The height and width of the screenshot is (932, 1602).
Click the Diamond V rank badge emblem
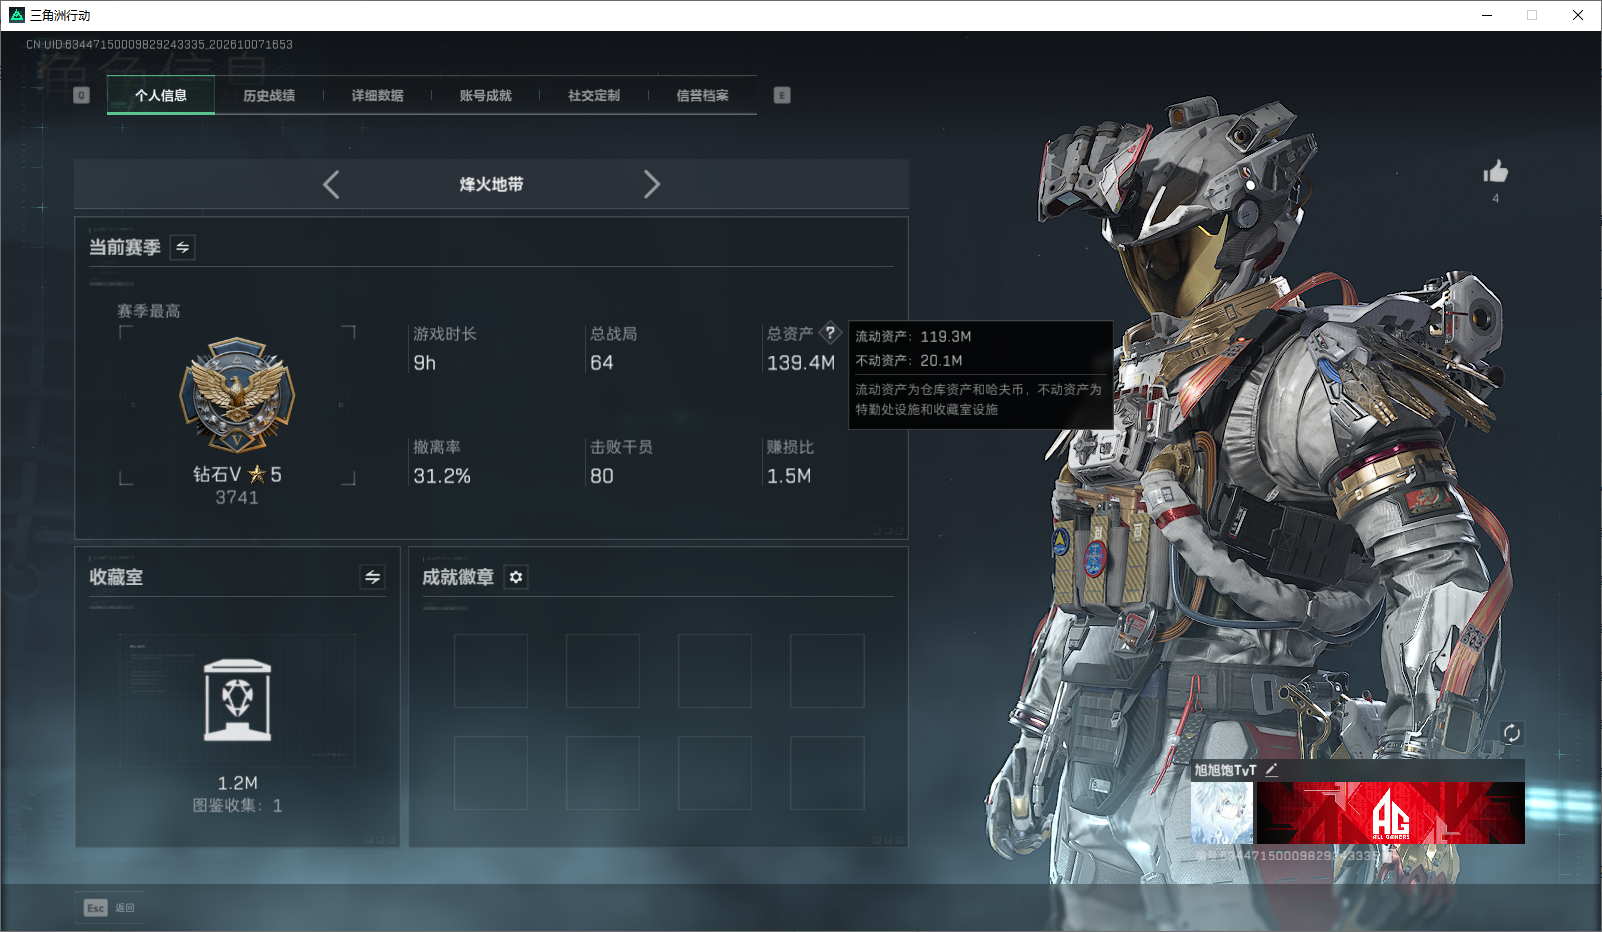click(x=237, y=395)
